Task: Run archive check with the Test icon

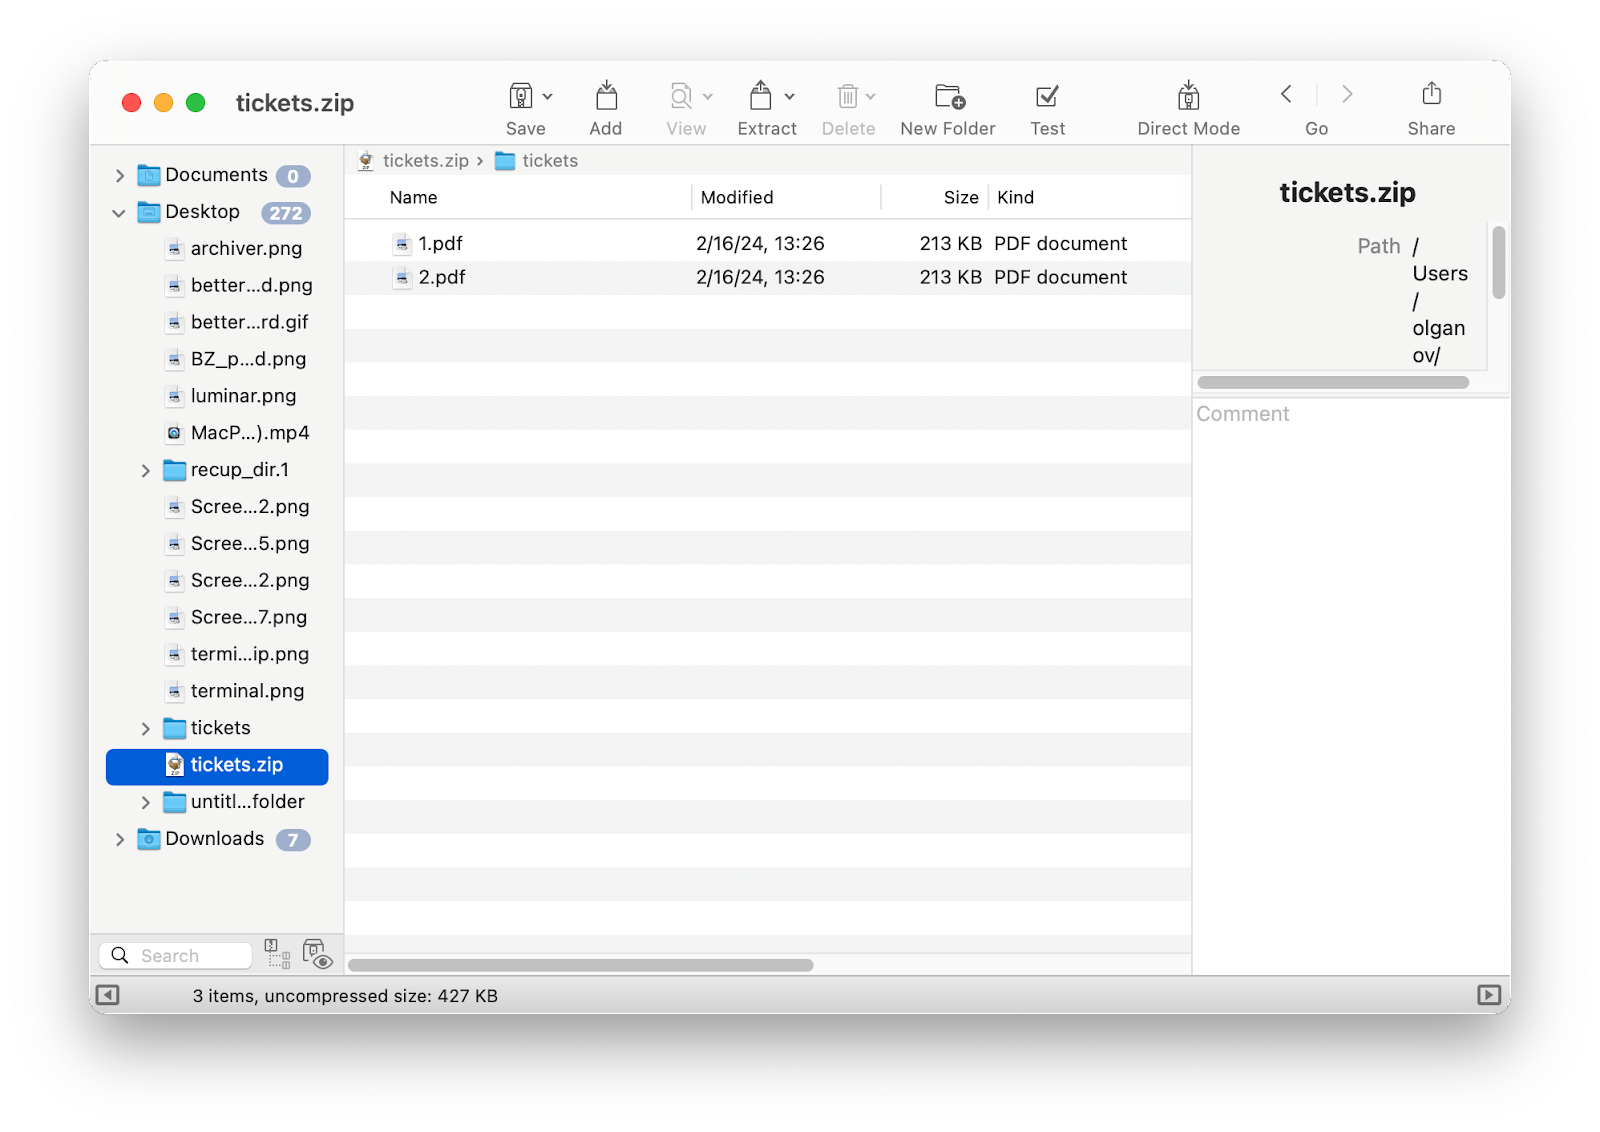Action: click(x=1046, y=95)
